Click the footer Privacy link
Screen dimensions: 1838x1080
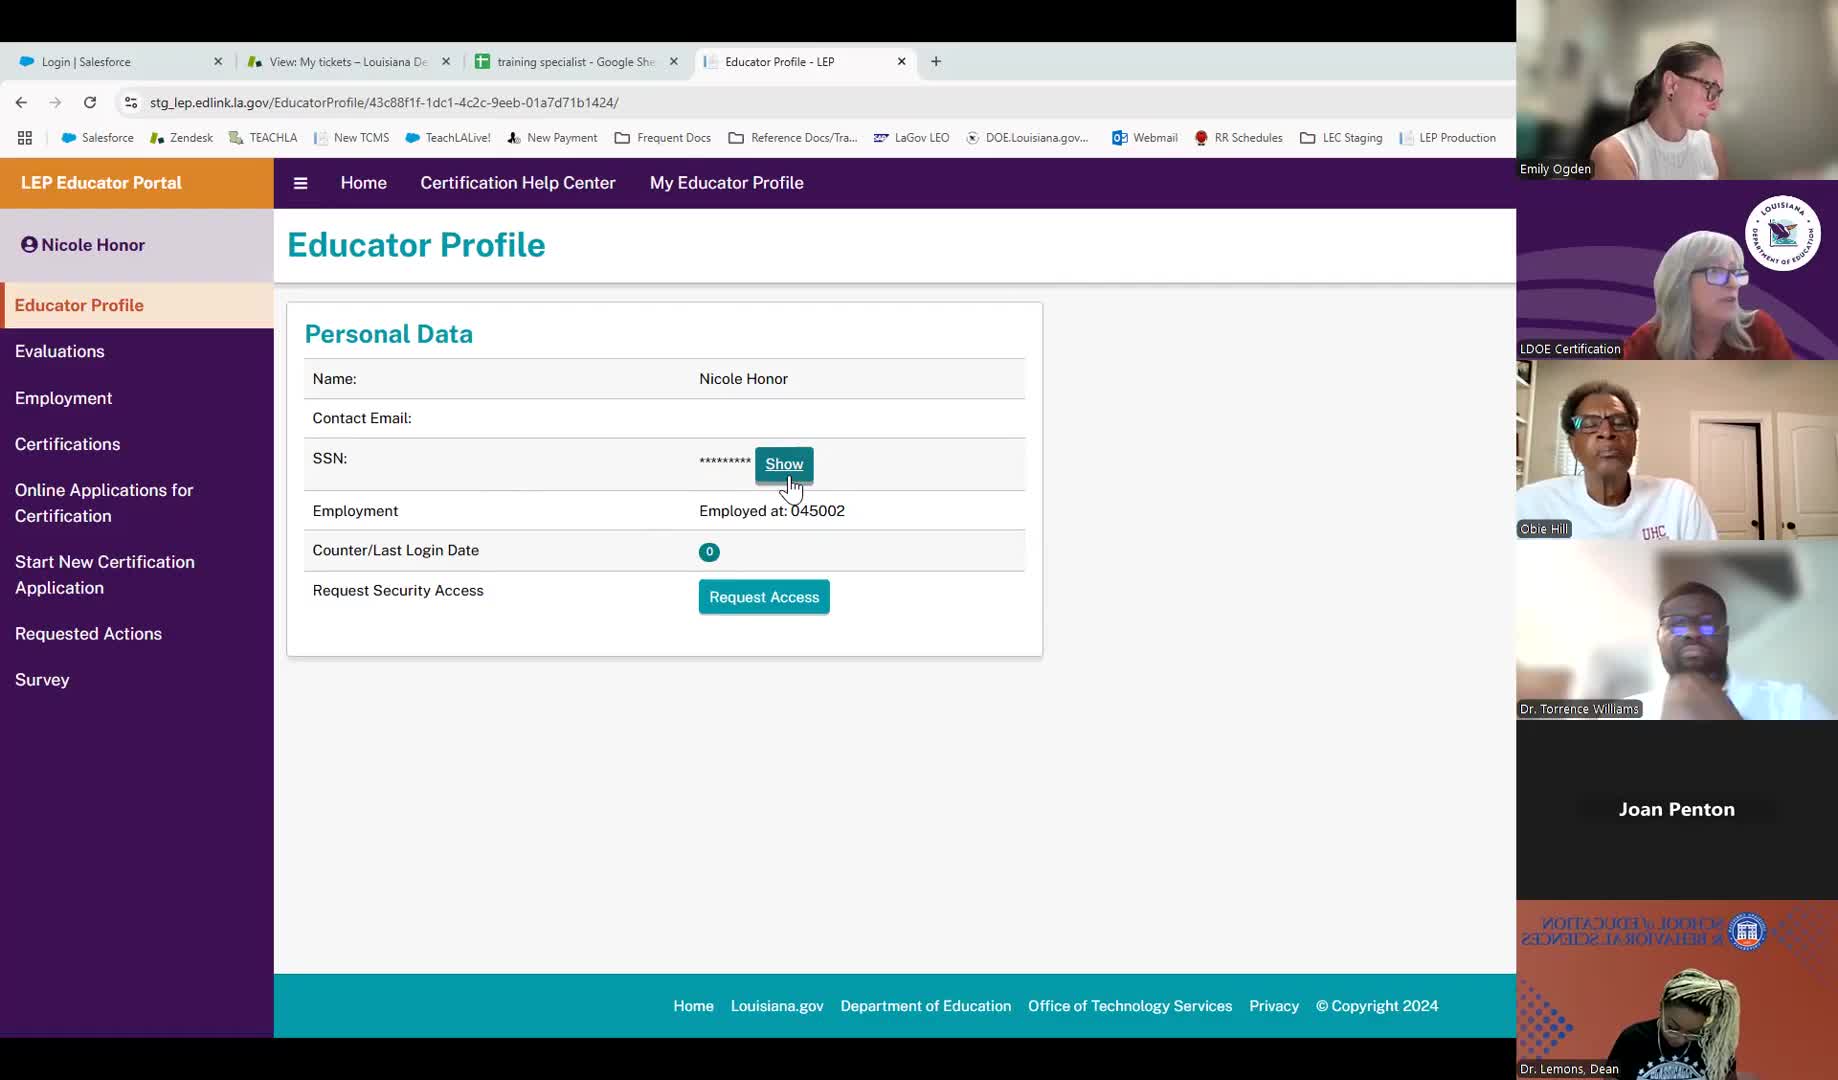tap(1274, 1006)
